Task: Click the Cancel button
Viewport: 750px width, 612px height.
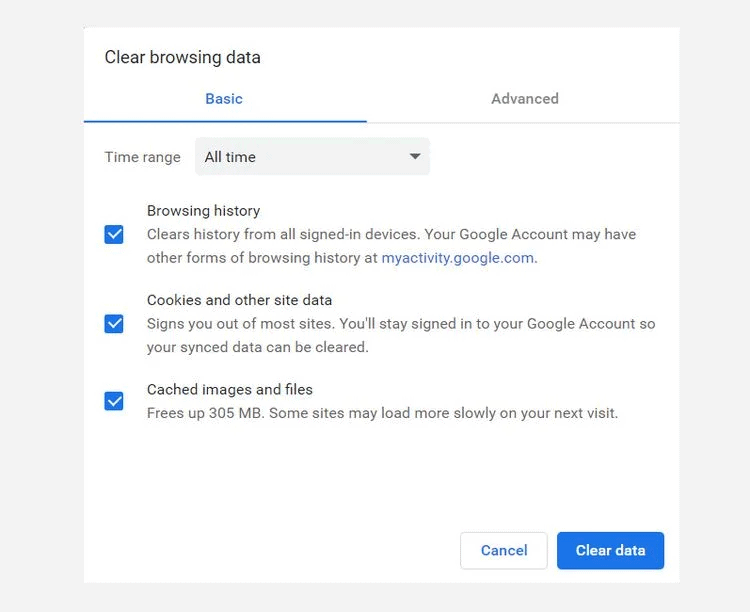Action: tap(504, 551)
